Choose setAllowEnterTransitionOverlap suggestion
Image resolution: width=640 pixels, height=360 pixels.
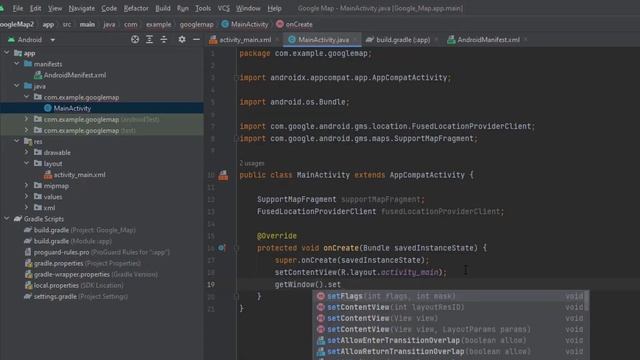pos(450,340)
